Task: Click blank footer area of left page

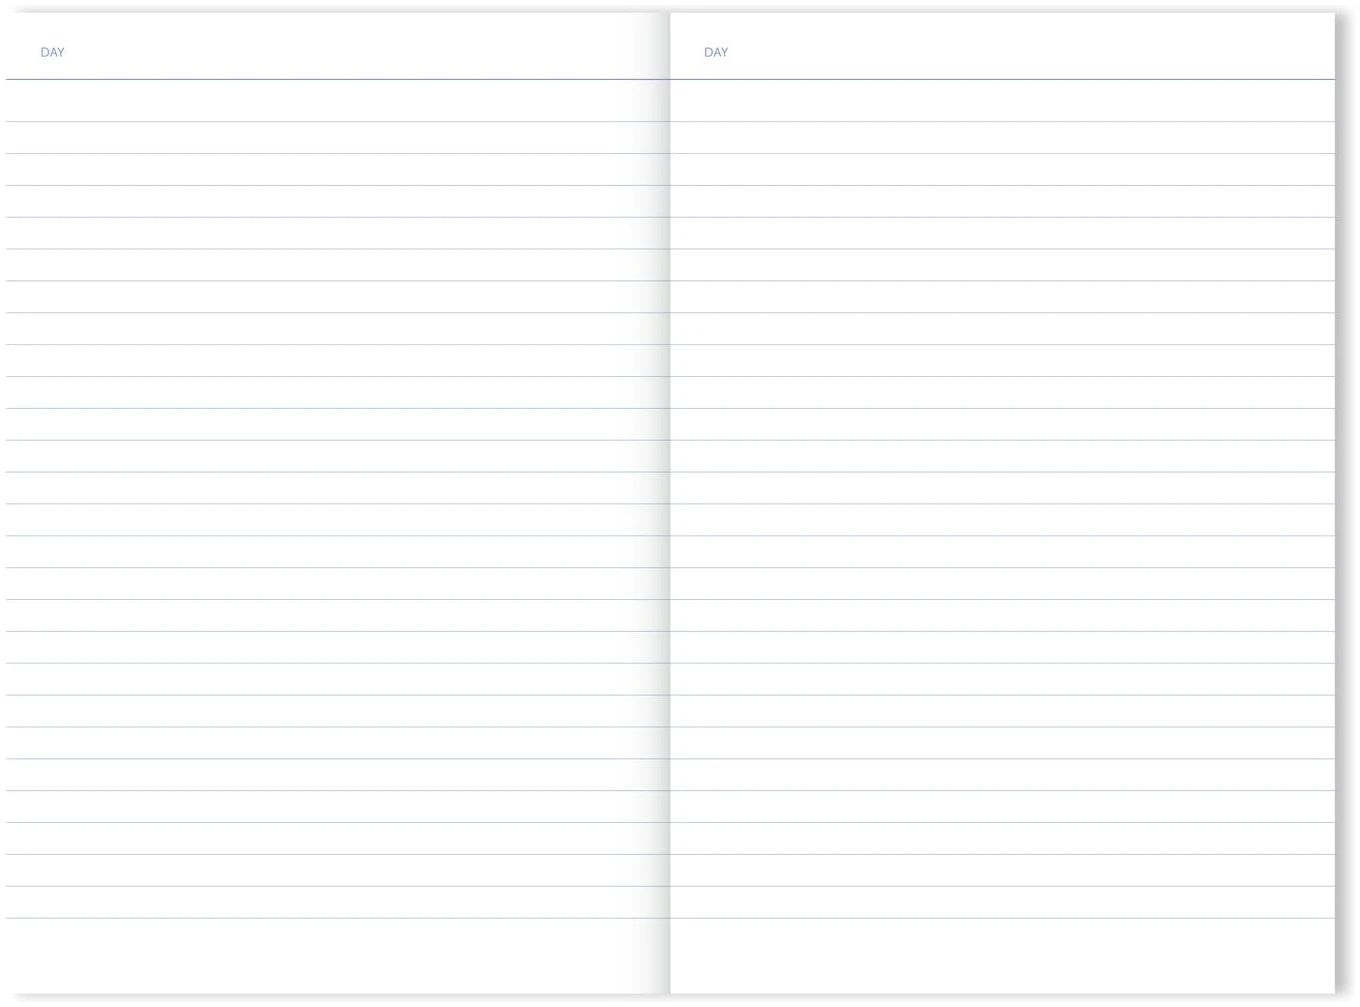Action: [337, 956]
